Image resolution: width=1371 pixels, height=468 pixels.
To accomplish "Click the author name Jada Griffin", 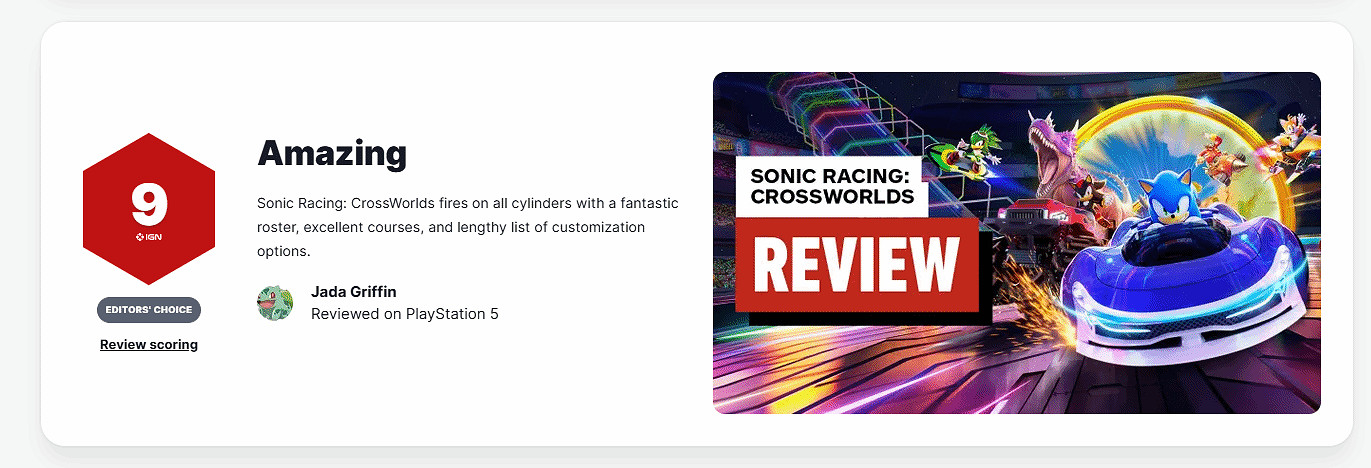I will pyautogui.click(x=354, y=292).
